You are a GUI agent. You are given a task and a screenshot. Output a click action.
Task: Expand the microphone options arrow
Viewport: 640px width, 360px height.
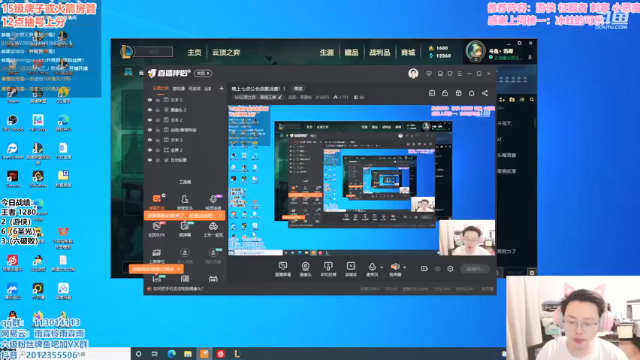point(382,268)
